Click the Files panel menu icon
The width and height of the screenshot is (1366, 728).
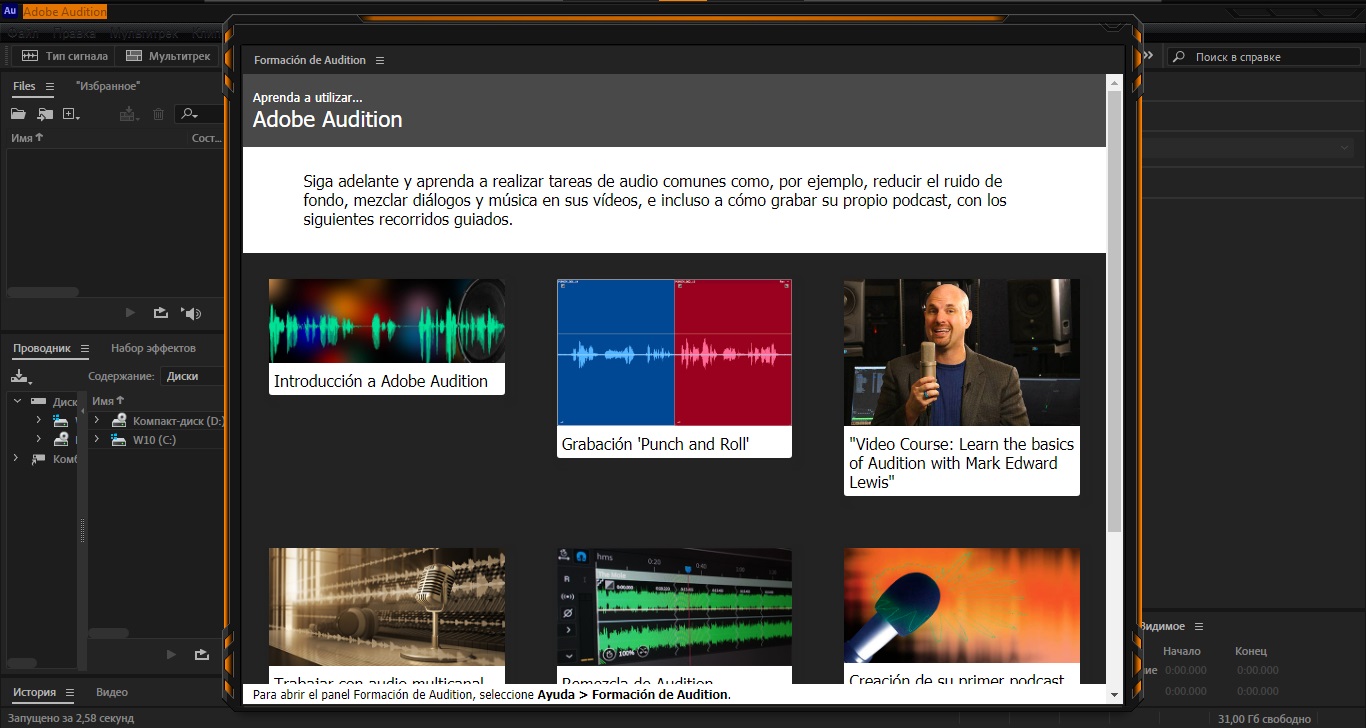[x=50, y=87]
